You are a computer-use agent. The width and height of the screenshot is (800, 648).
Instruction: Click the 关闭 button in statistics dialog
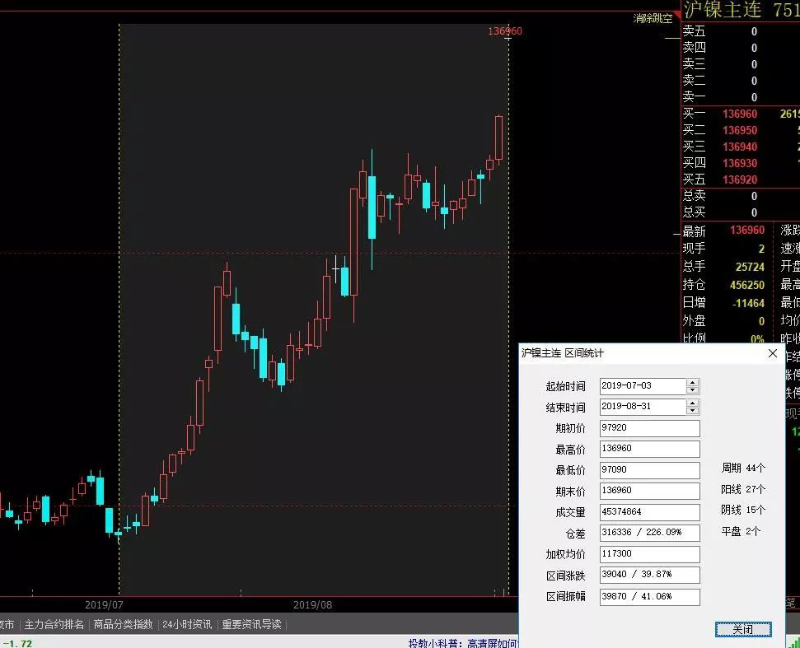tap(743, 629)
